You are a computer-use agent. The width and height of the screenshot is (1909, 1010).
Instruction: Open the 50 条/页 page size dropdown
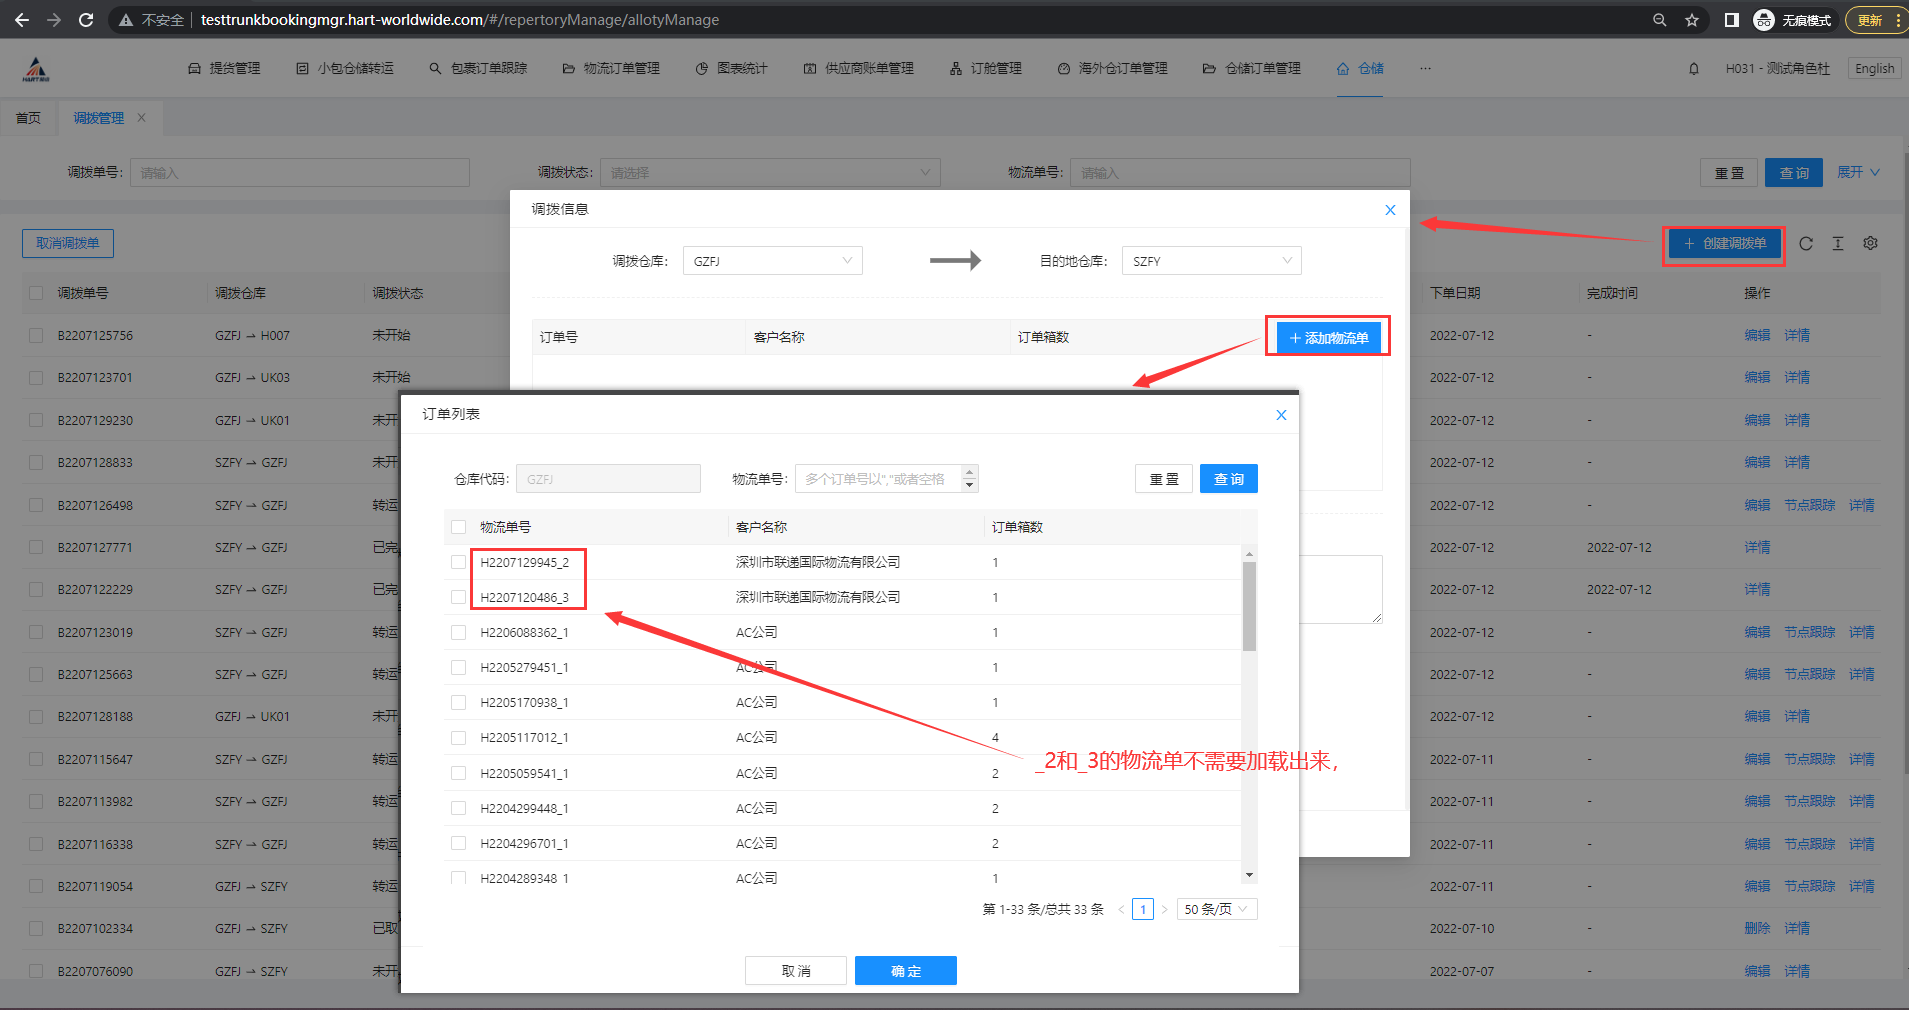click(1216, 909)
